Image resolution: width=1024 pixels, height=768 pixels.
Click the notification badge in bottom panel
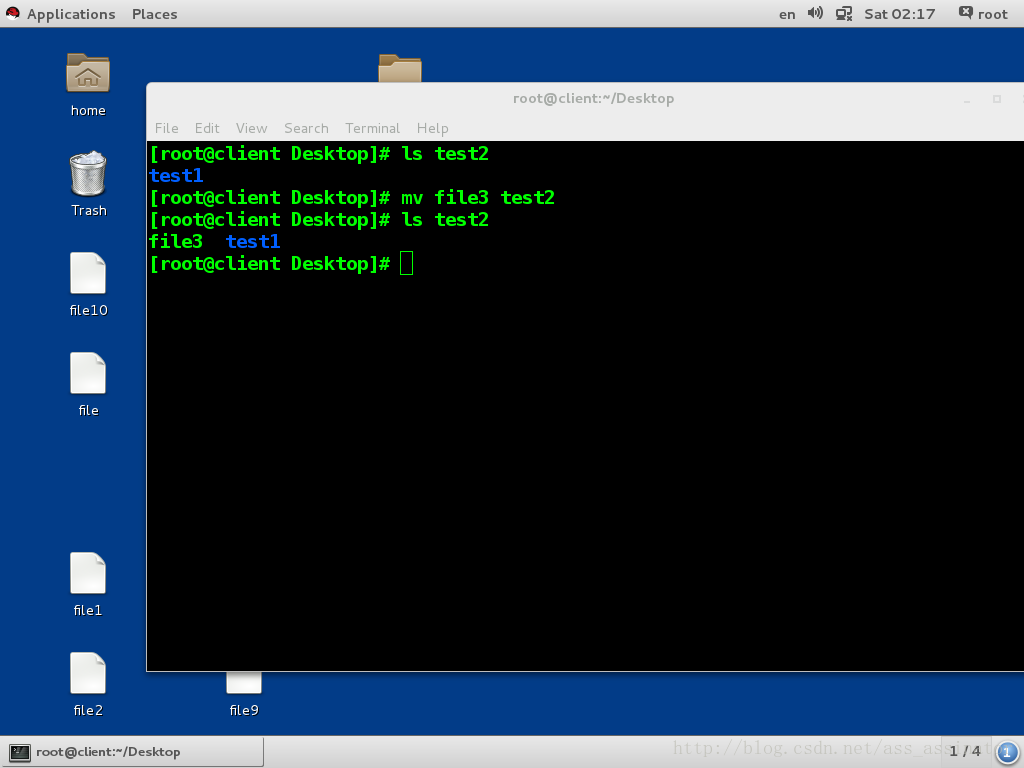pos(1006,752)
